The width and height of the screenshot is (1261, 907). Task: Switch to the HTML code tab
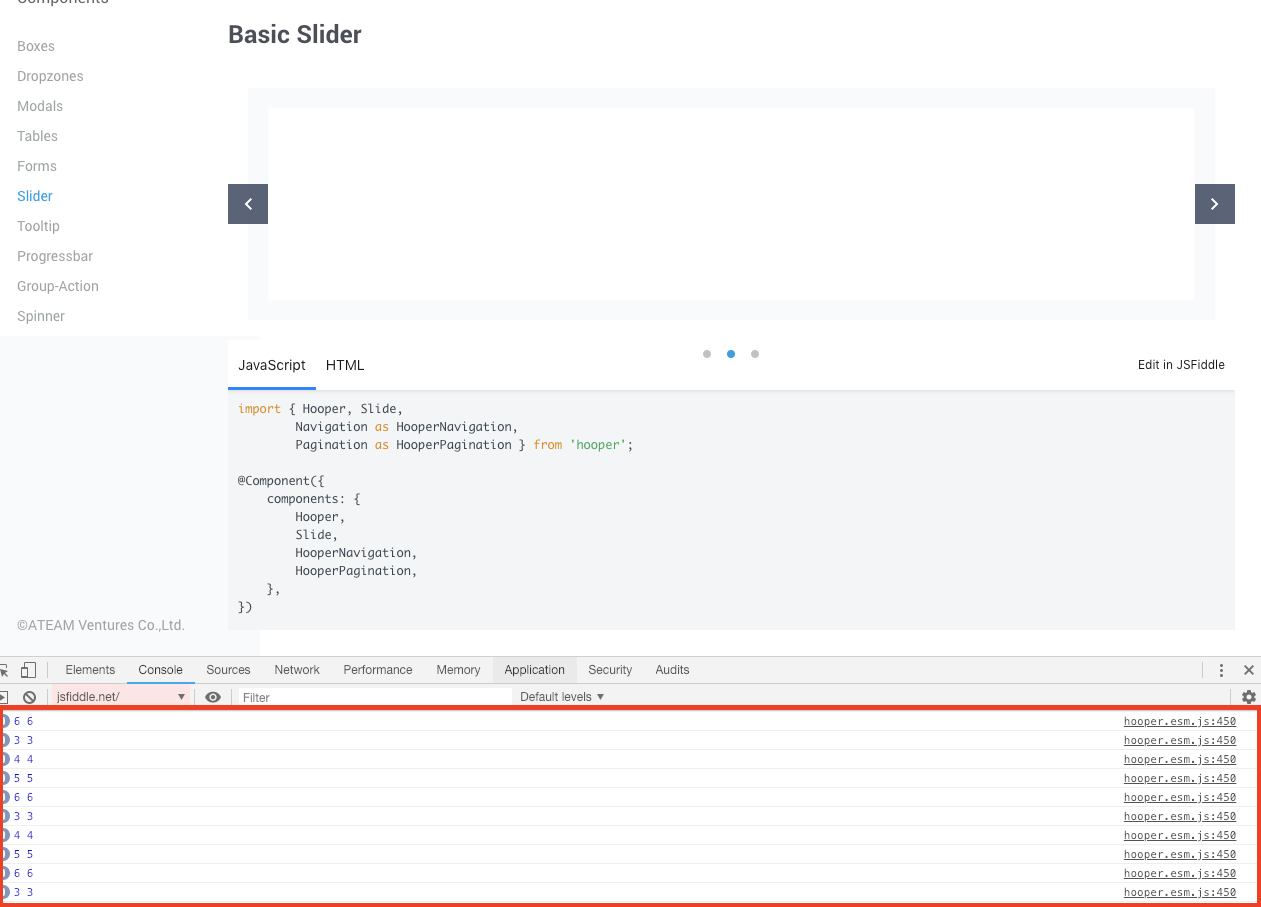(345, 365)
